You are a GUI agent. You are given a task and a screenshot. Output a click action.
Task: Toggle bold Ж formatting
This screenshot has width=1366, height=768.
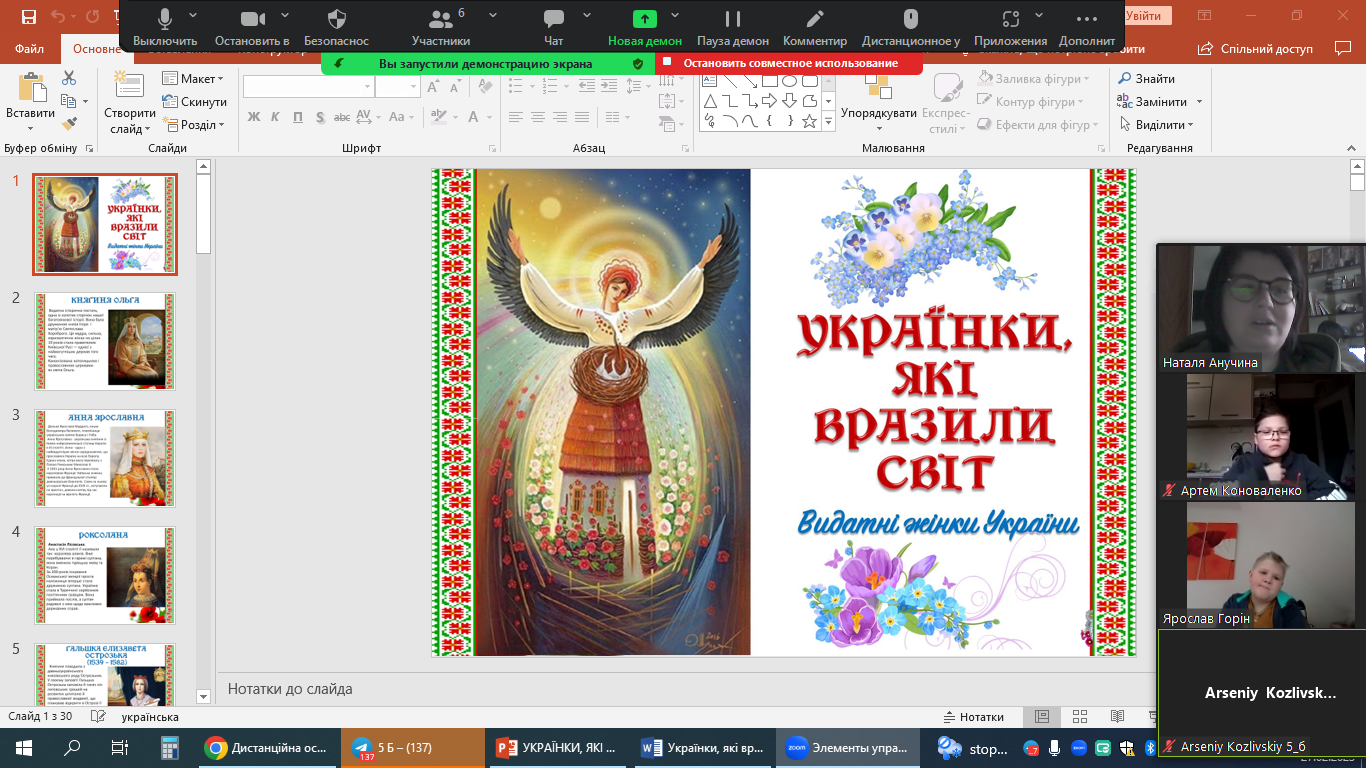254,117
